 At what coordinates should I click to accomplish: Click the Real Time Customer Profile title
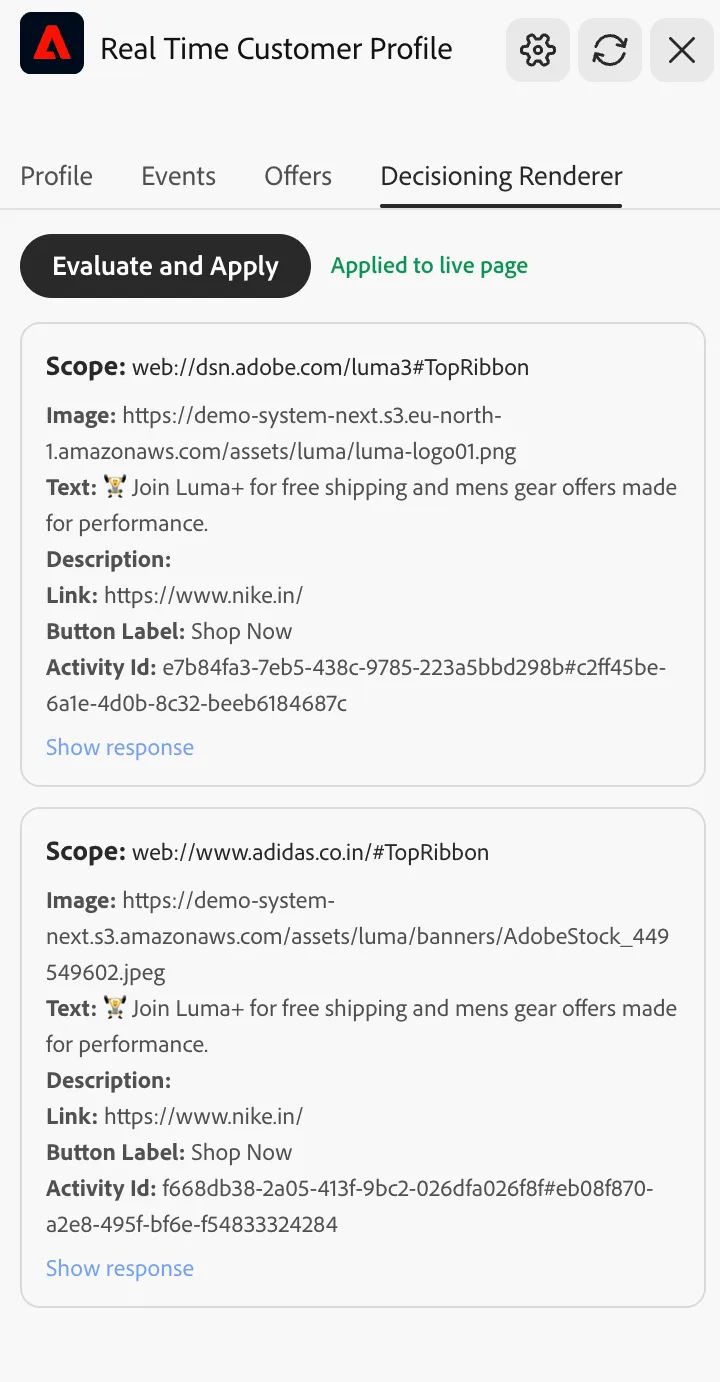pyautogui.click(x=276, y=49)
